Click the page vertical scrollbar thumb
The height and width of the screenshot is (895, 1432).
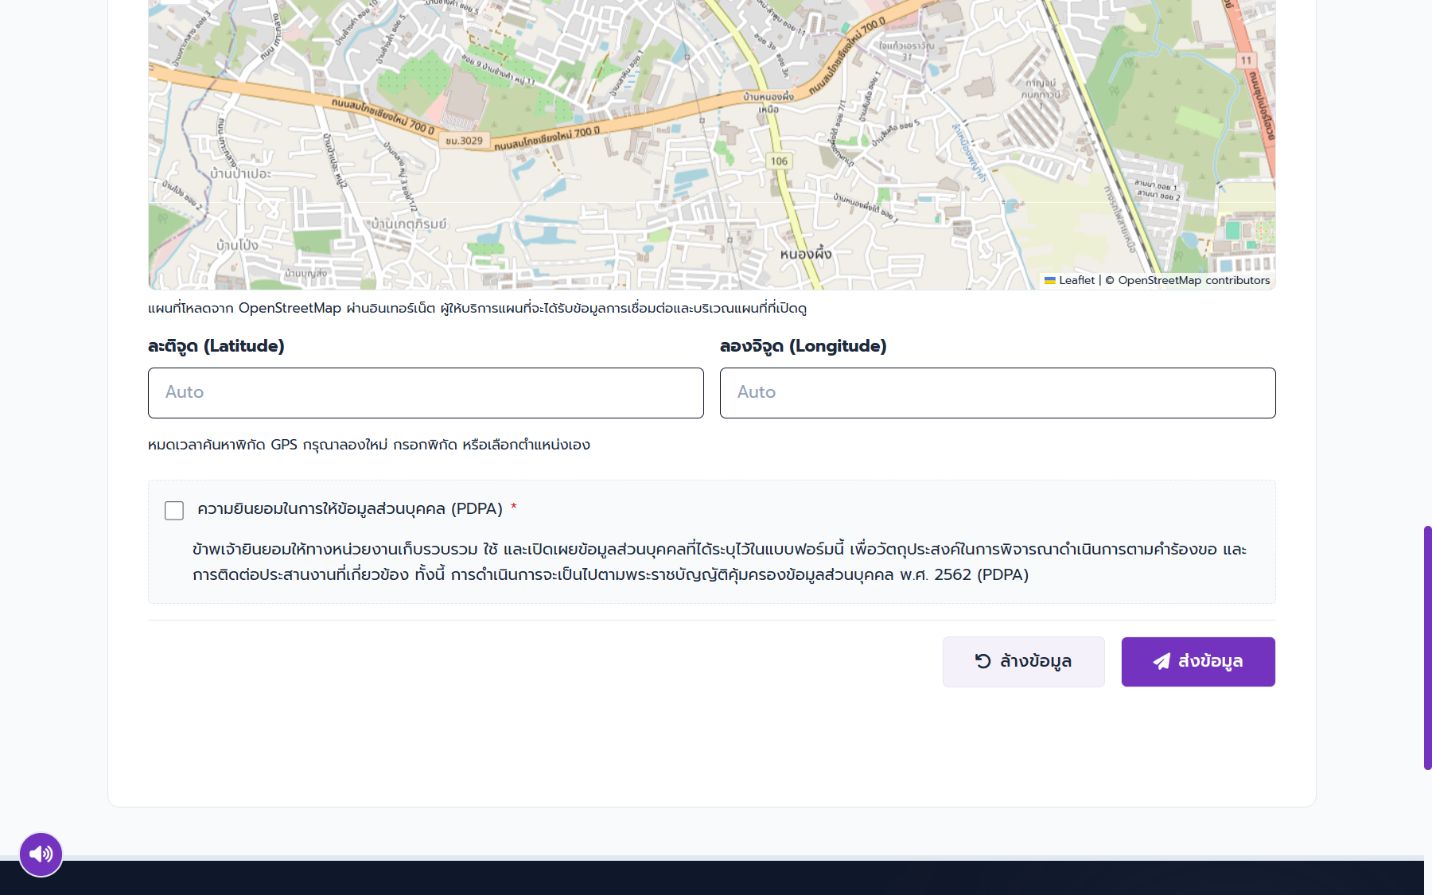[1428, 648]
